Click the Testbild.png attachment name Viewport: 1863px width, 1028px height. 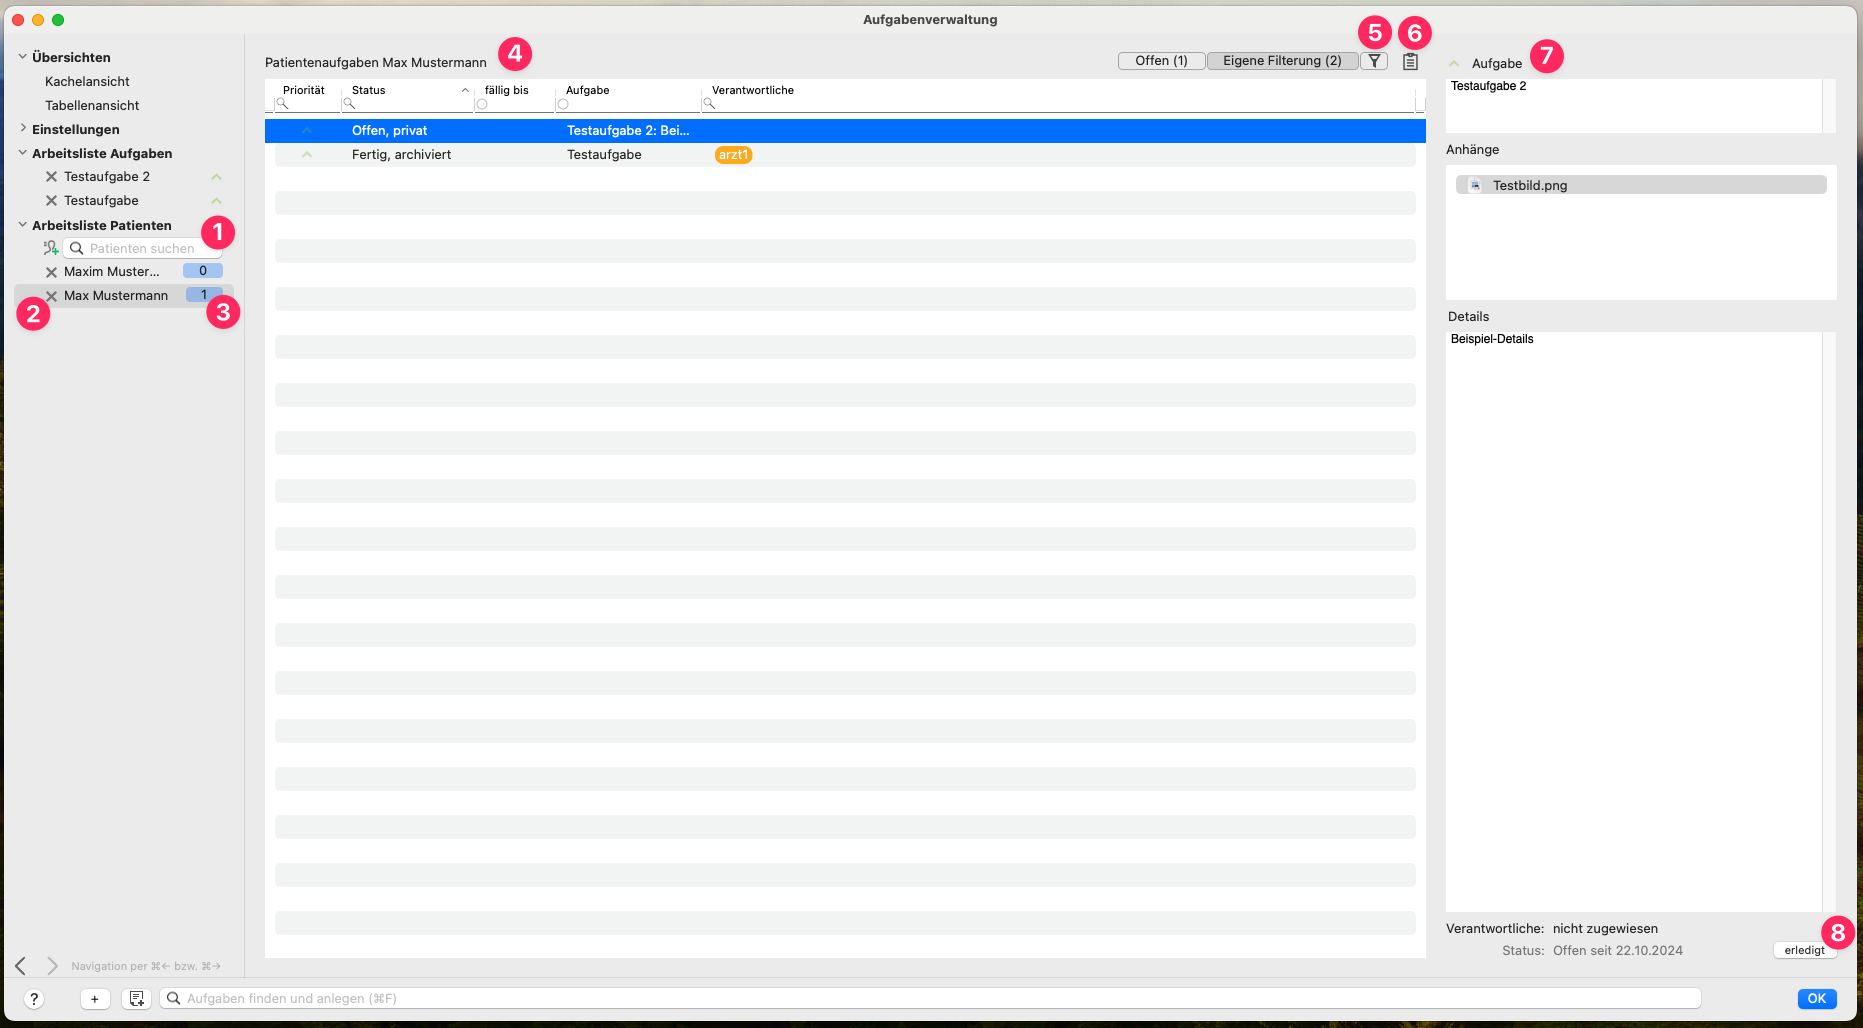click(x=1530, y=185)
